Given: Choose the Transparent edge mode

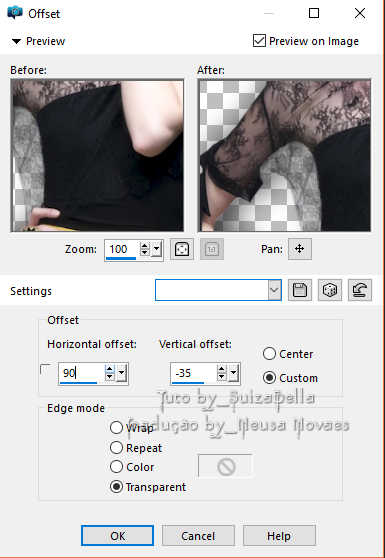Looking at the screenshot, I should click(x=116, y=486).
